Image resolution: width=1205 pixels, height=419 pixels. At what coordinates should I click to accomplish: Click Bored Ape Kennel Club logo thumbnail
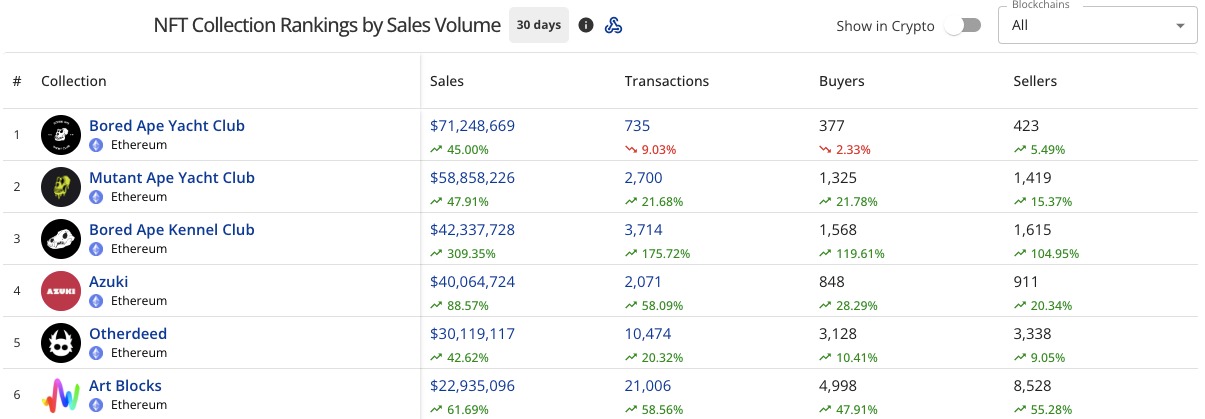tap(61, 239)
